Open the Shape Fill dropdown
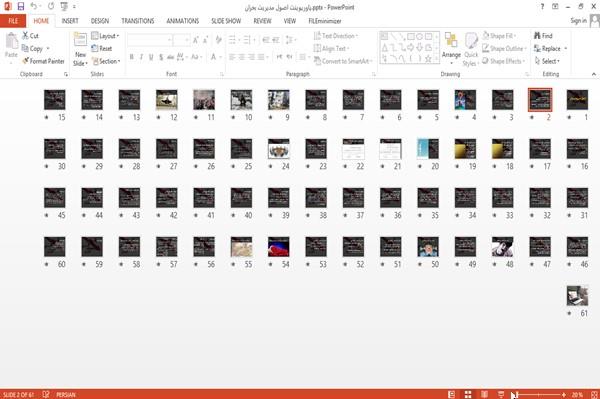The height and width of the screenshot is (399, 600). pos(499,36)
